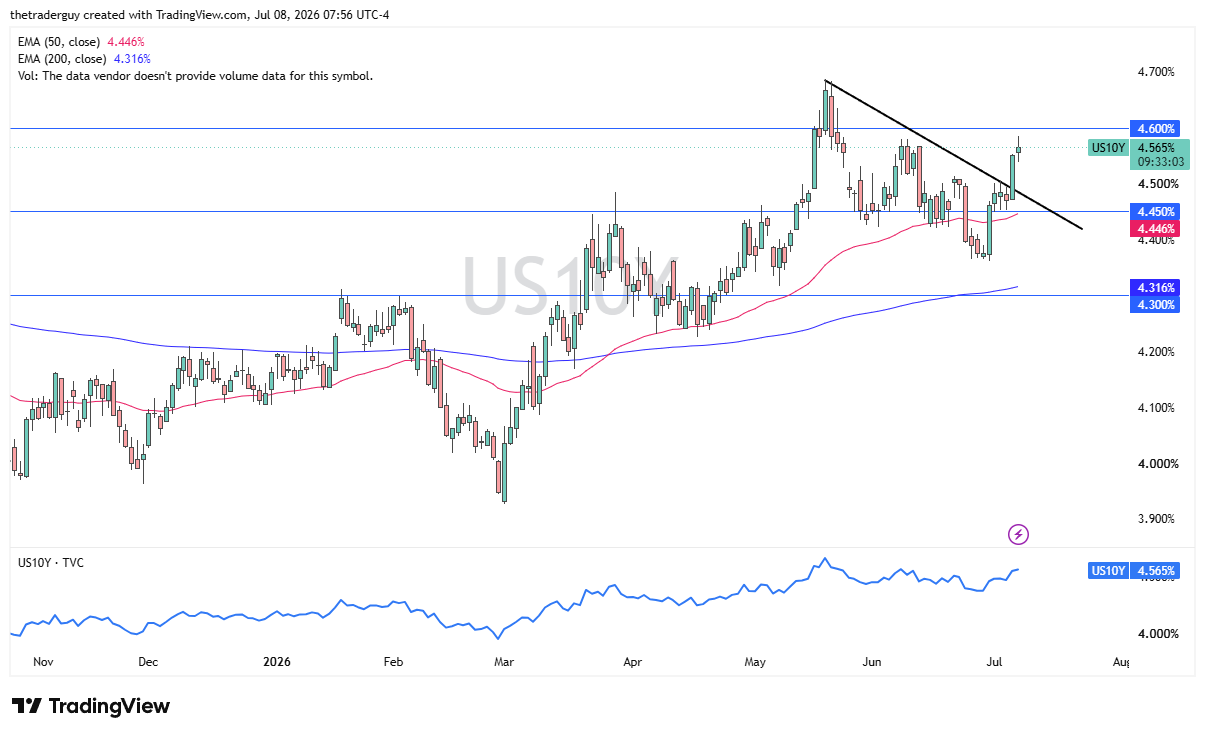Click the TradingView logo at bottom

click(x=91, y=706)
